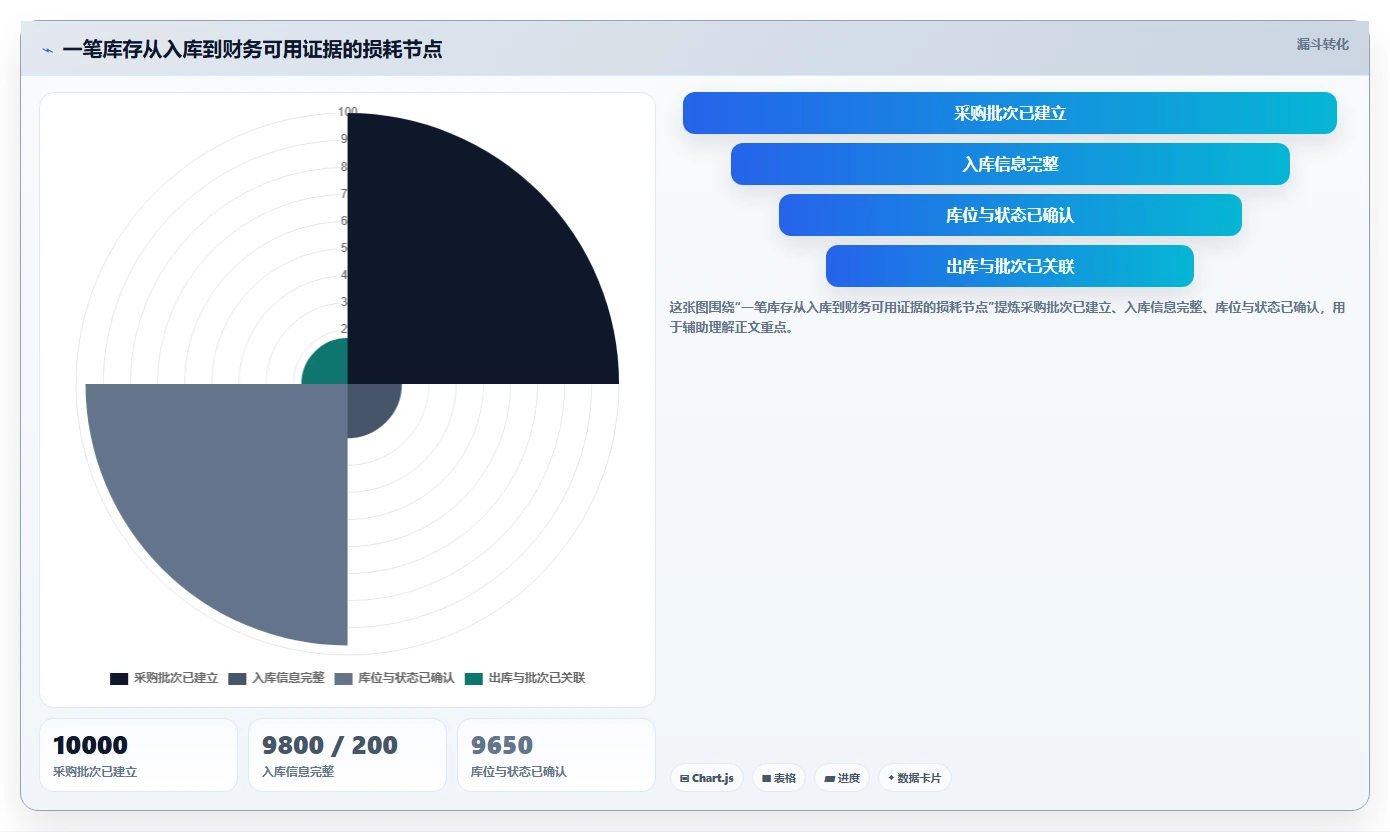Toggle 采购批次已建立 legend color box
The image size is (1390, 832).
point(119,678)
